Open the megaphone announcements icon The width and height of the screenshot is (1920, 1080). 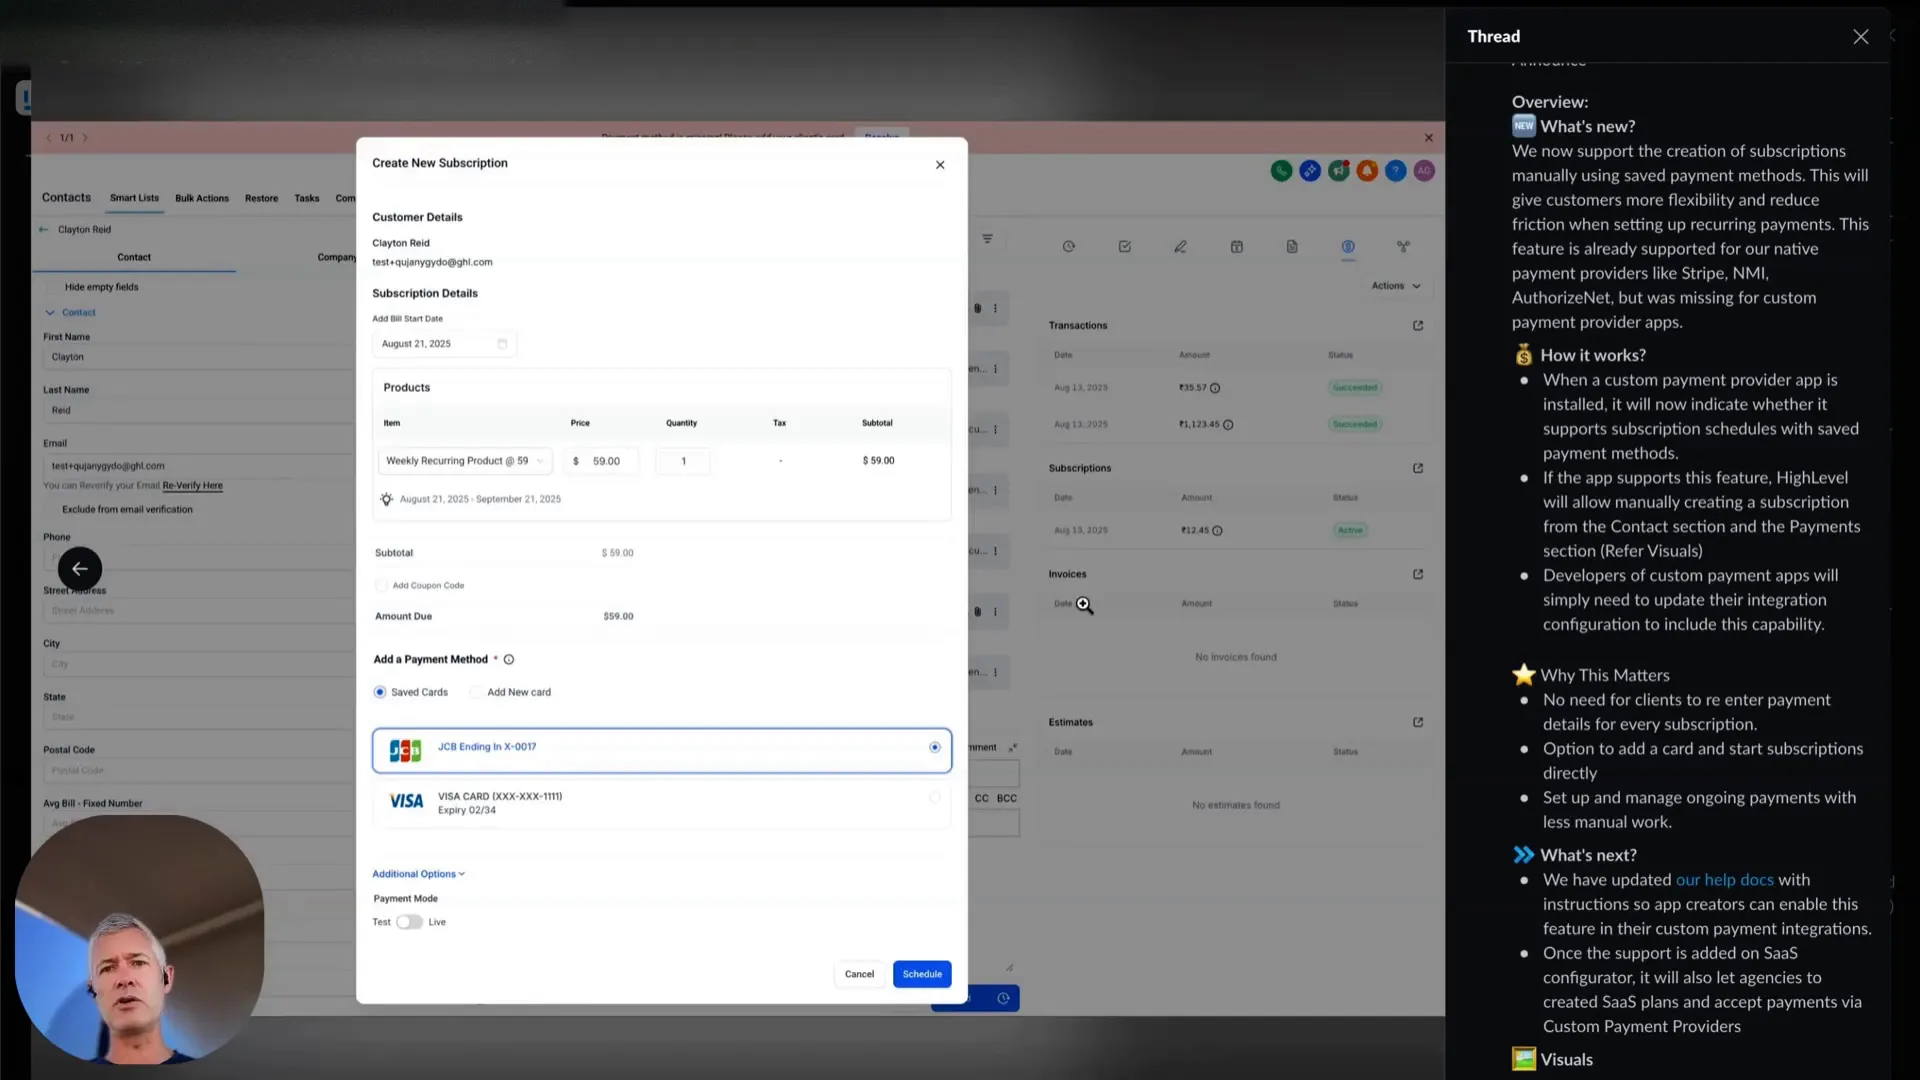click(1339, 171)
